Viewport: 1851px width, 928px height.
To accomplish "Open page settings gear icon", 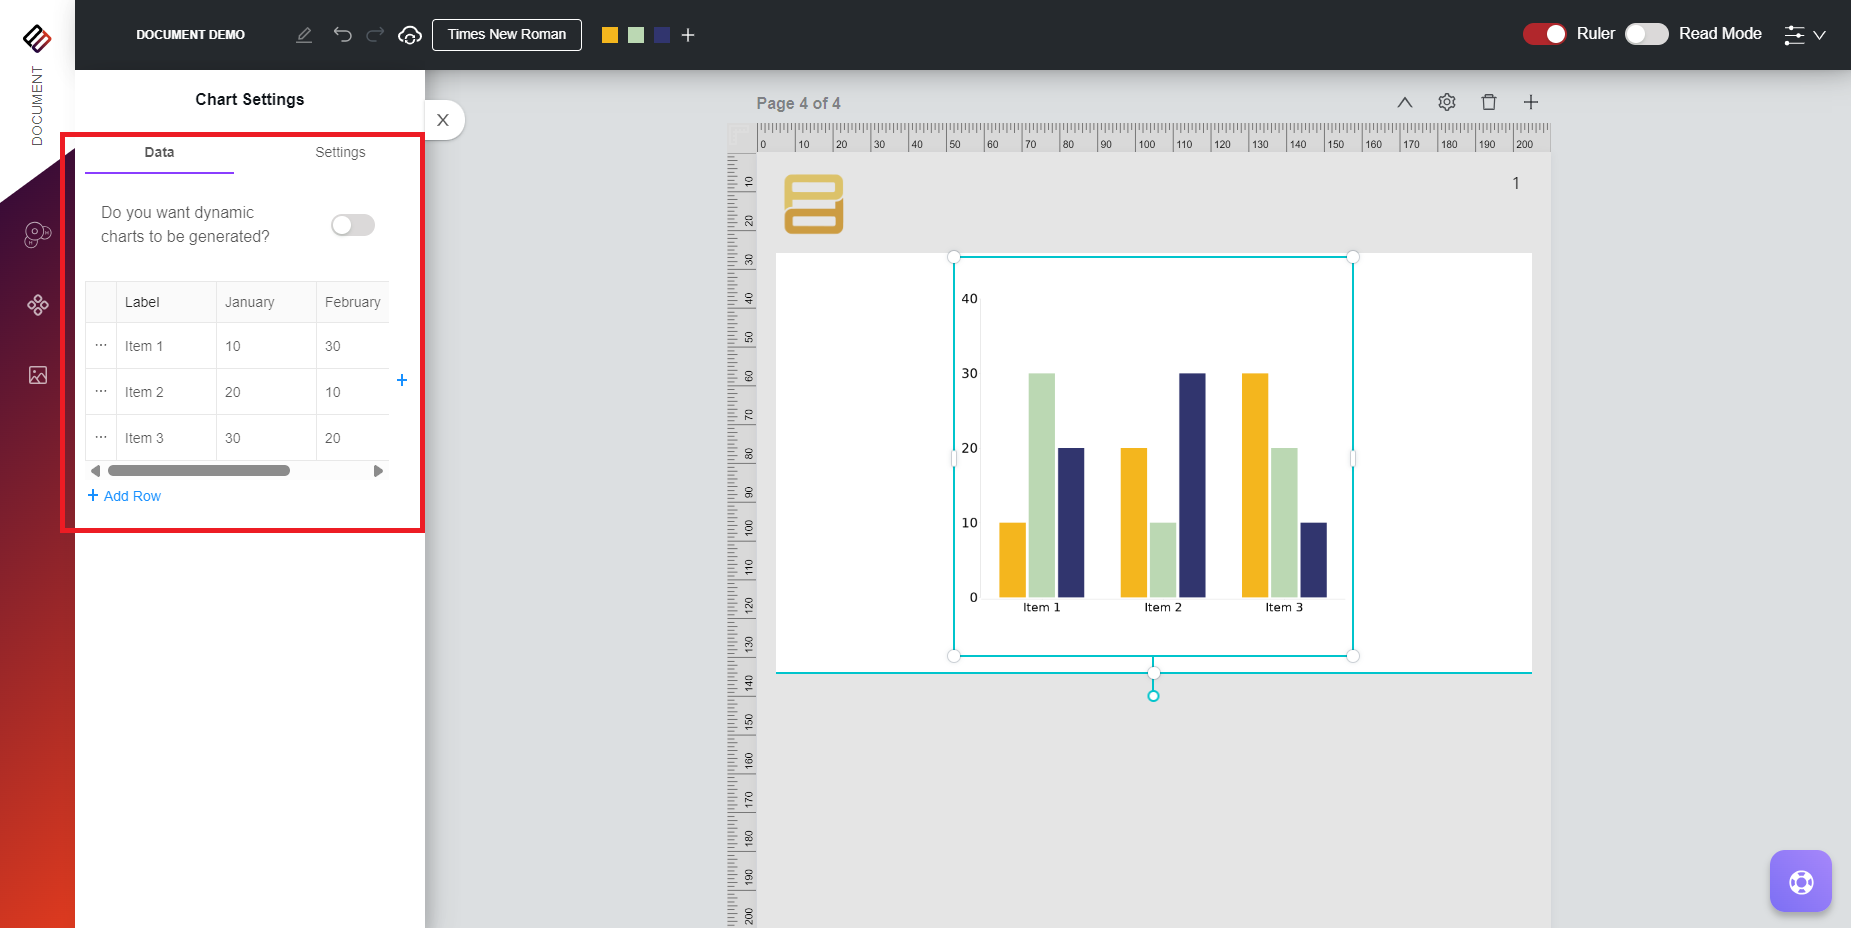I will coord(1446,102).
